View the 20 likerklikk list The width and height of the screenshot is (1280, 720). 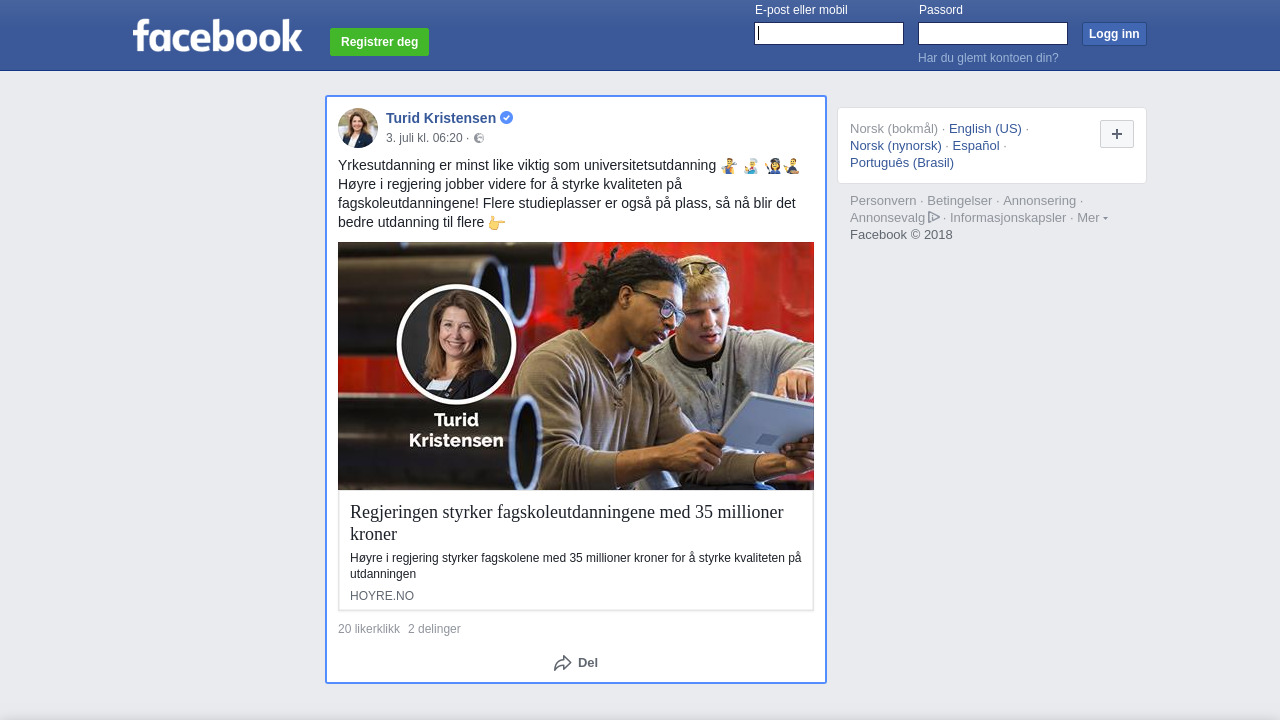click(x=369, y=629)
